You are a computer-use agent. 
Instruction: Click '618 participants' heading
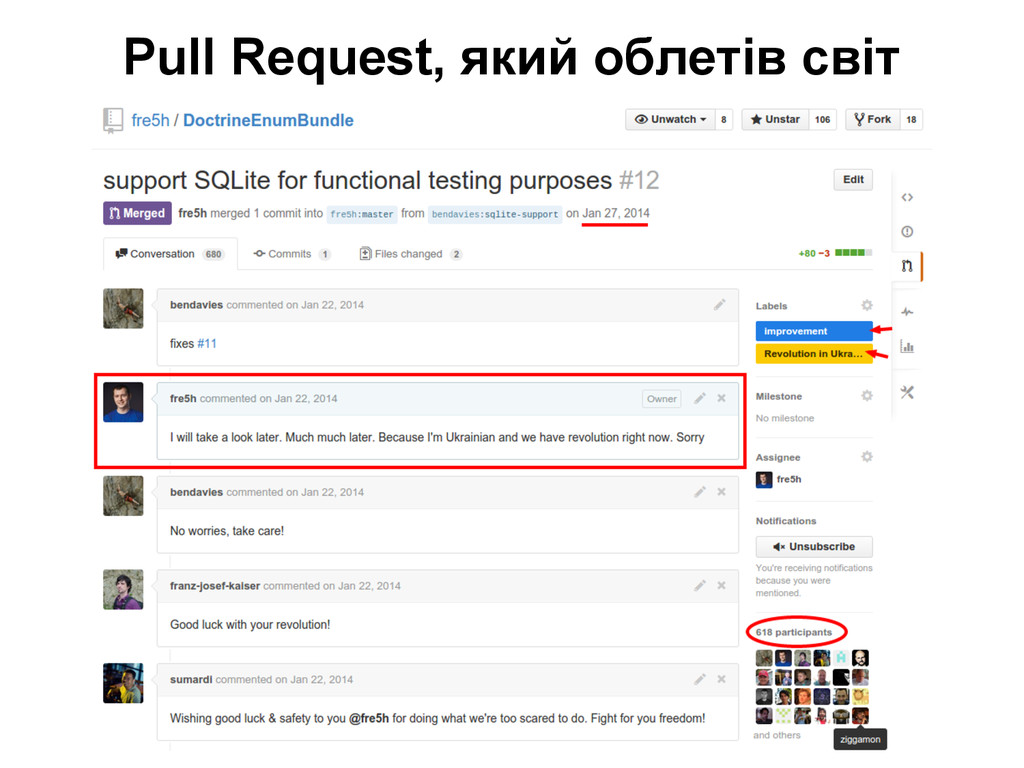click(793, 632)
